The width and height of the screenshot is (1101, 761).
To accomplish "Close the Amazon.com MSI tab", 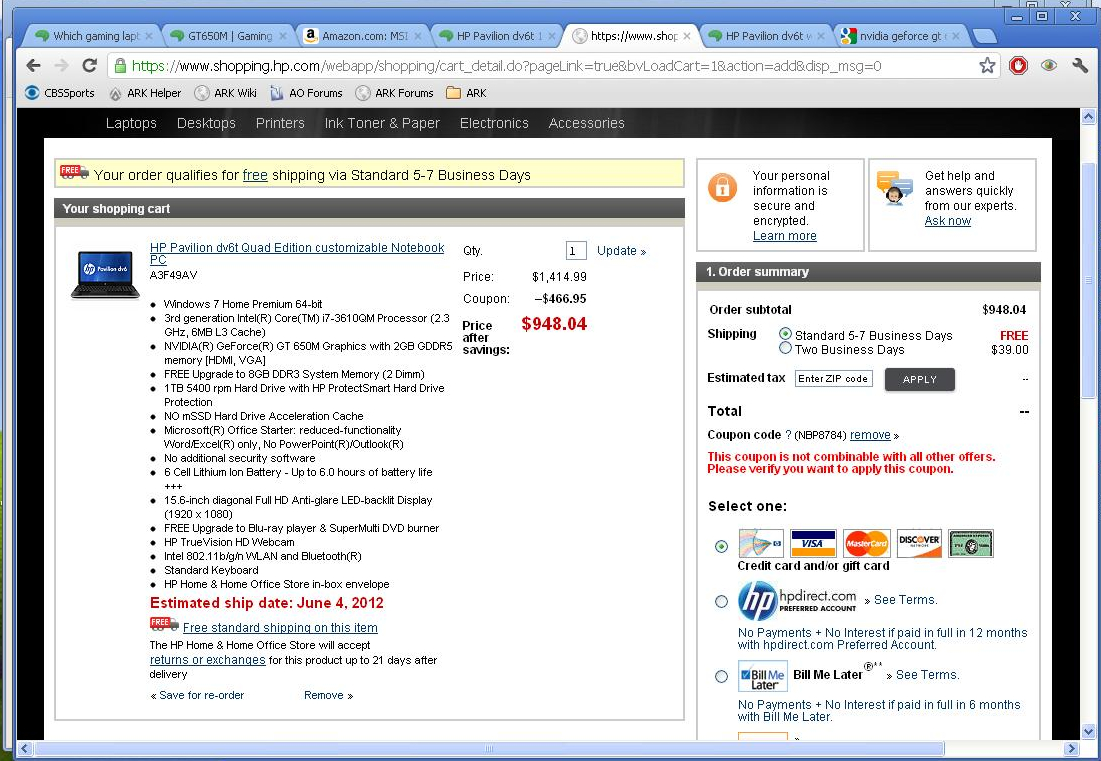I will (418, 36).
